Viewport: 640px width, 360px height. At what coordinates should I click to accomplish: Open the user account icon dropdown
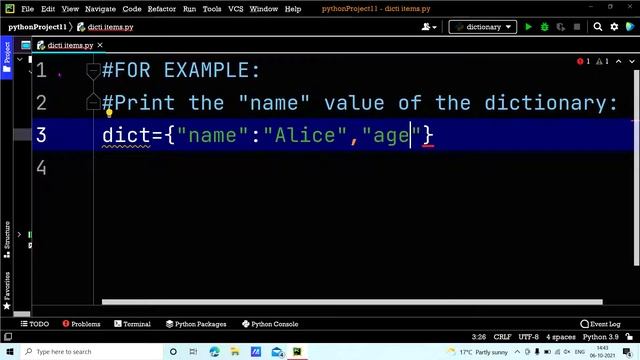(429, 27)
